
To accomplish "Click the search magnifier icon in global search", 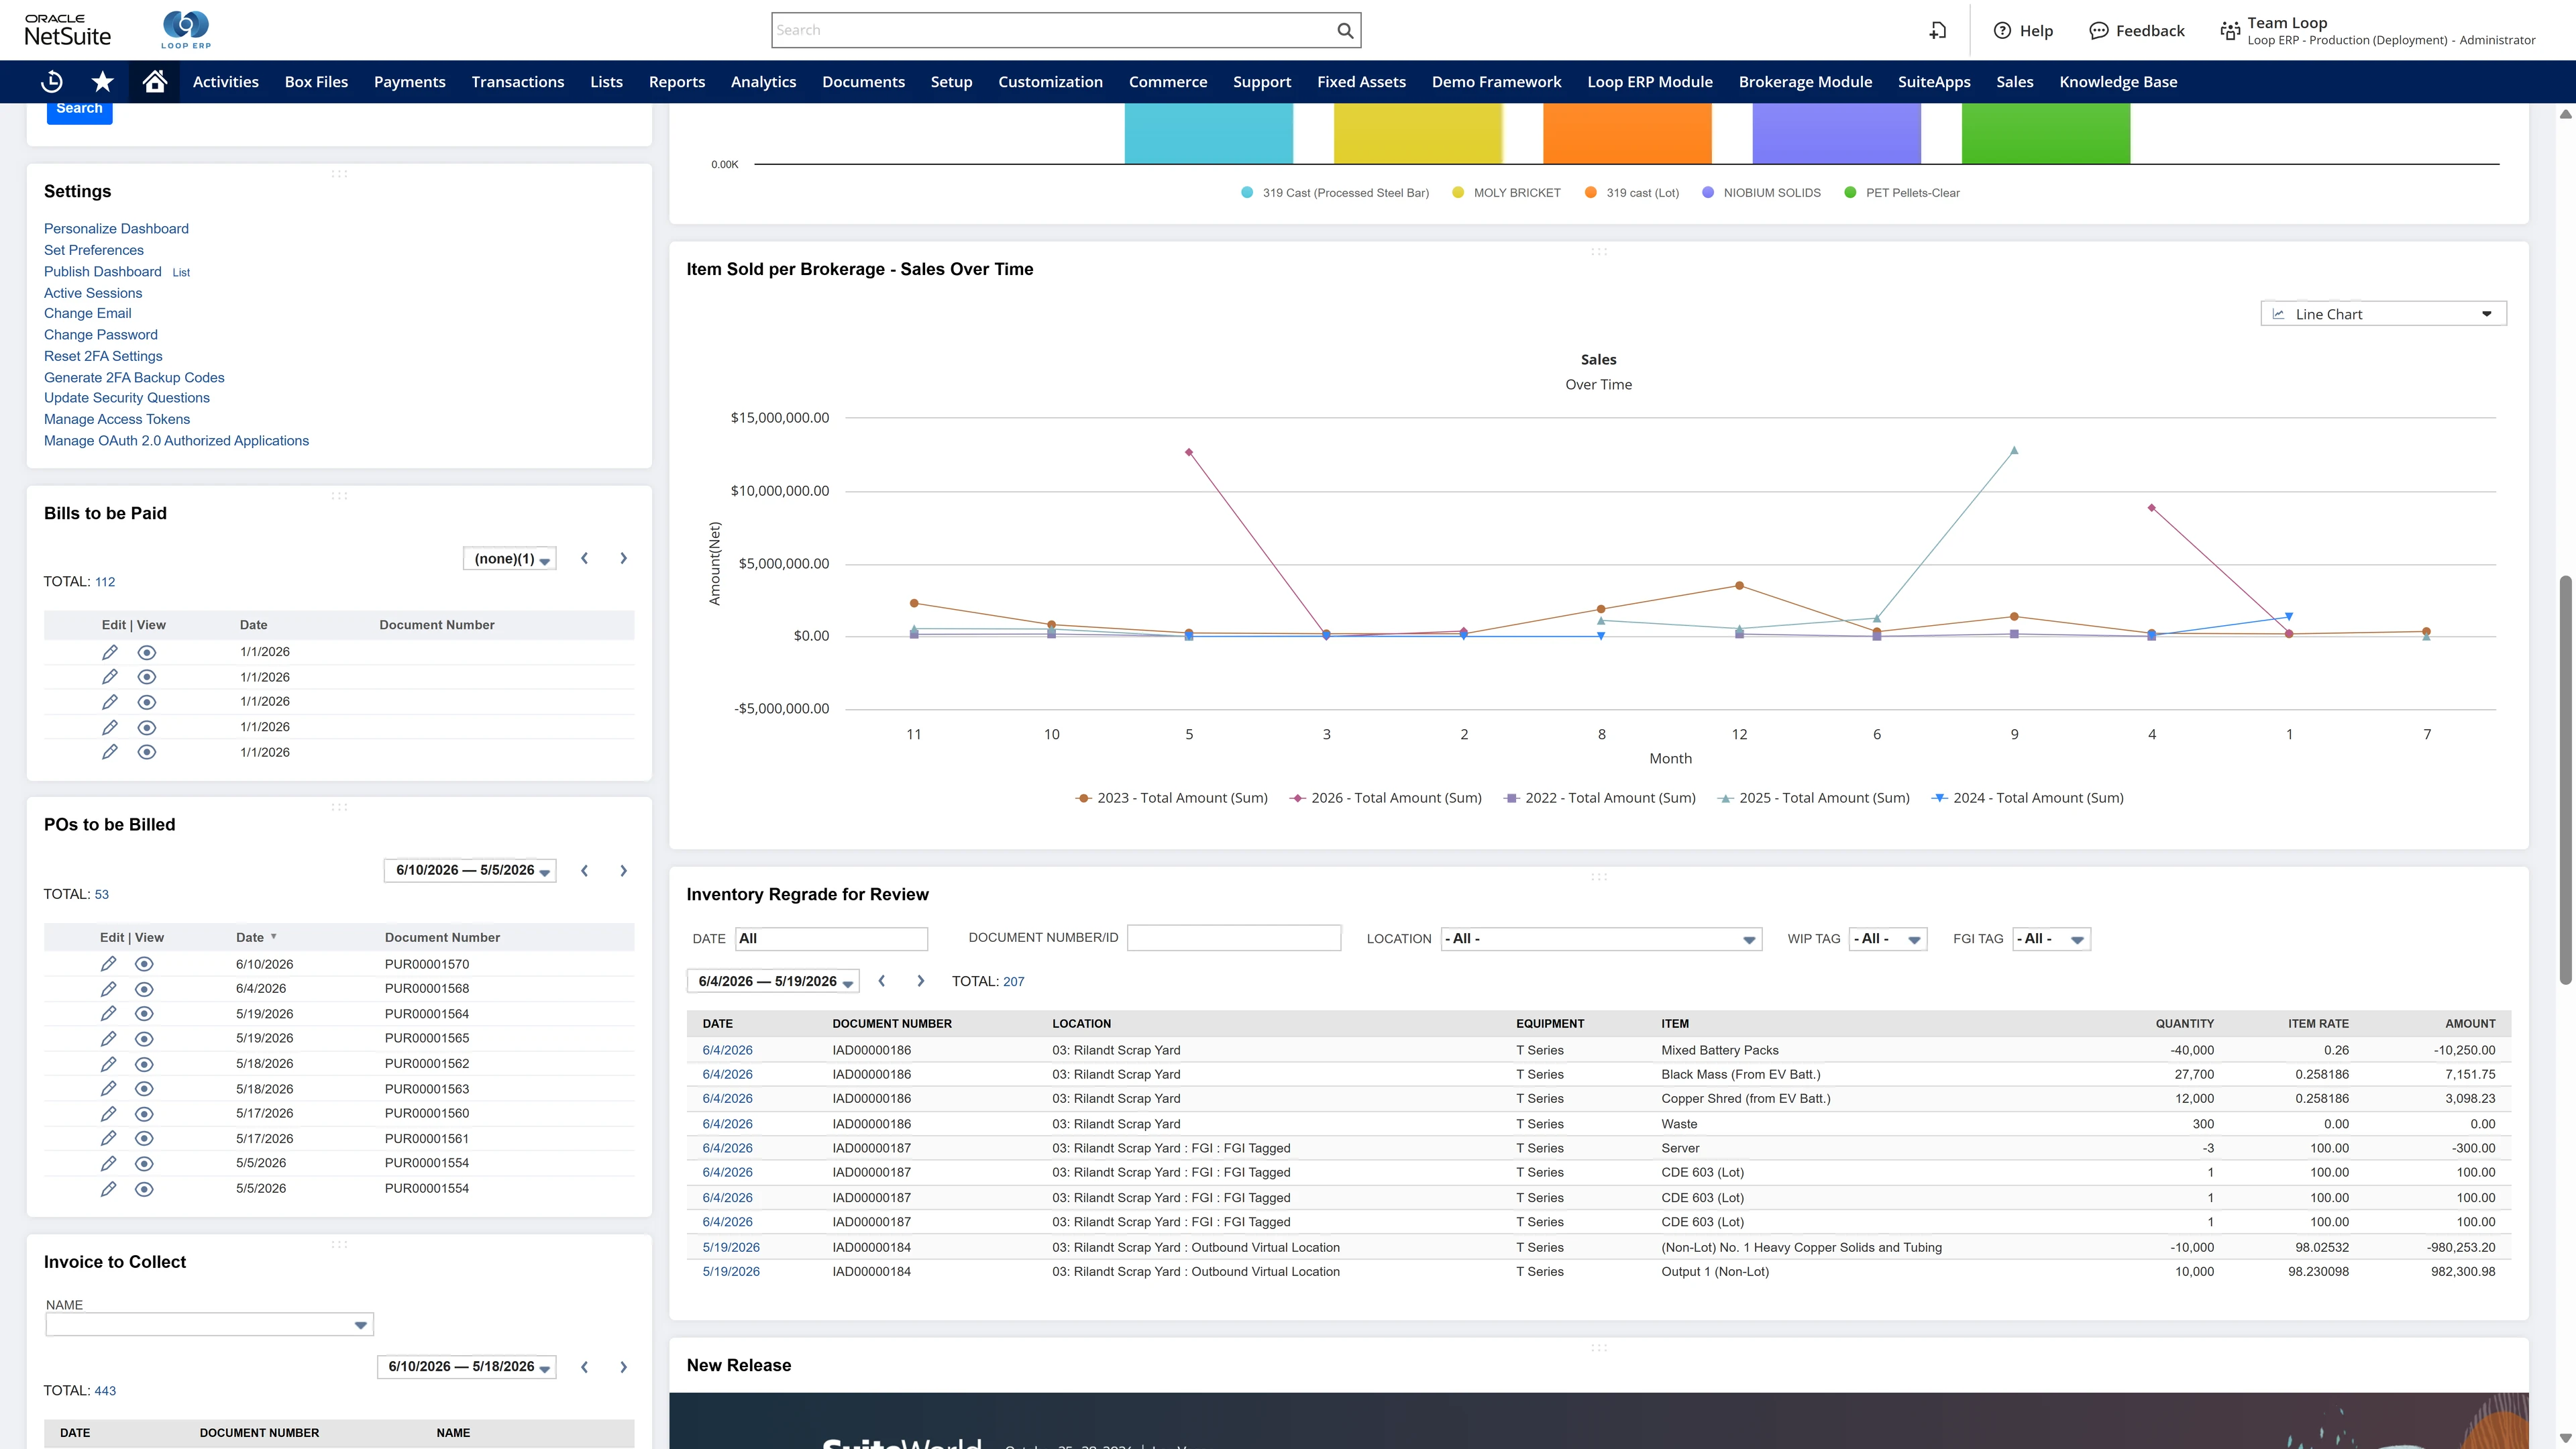I will [1345, 30].
